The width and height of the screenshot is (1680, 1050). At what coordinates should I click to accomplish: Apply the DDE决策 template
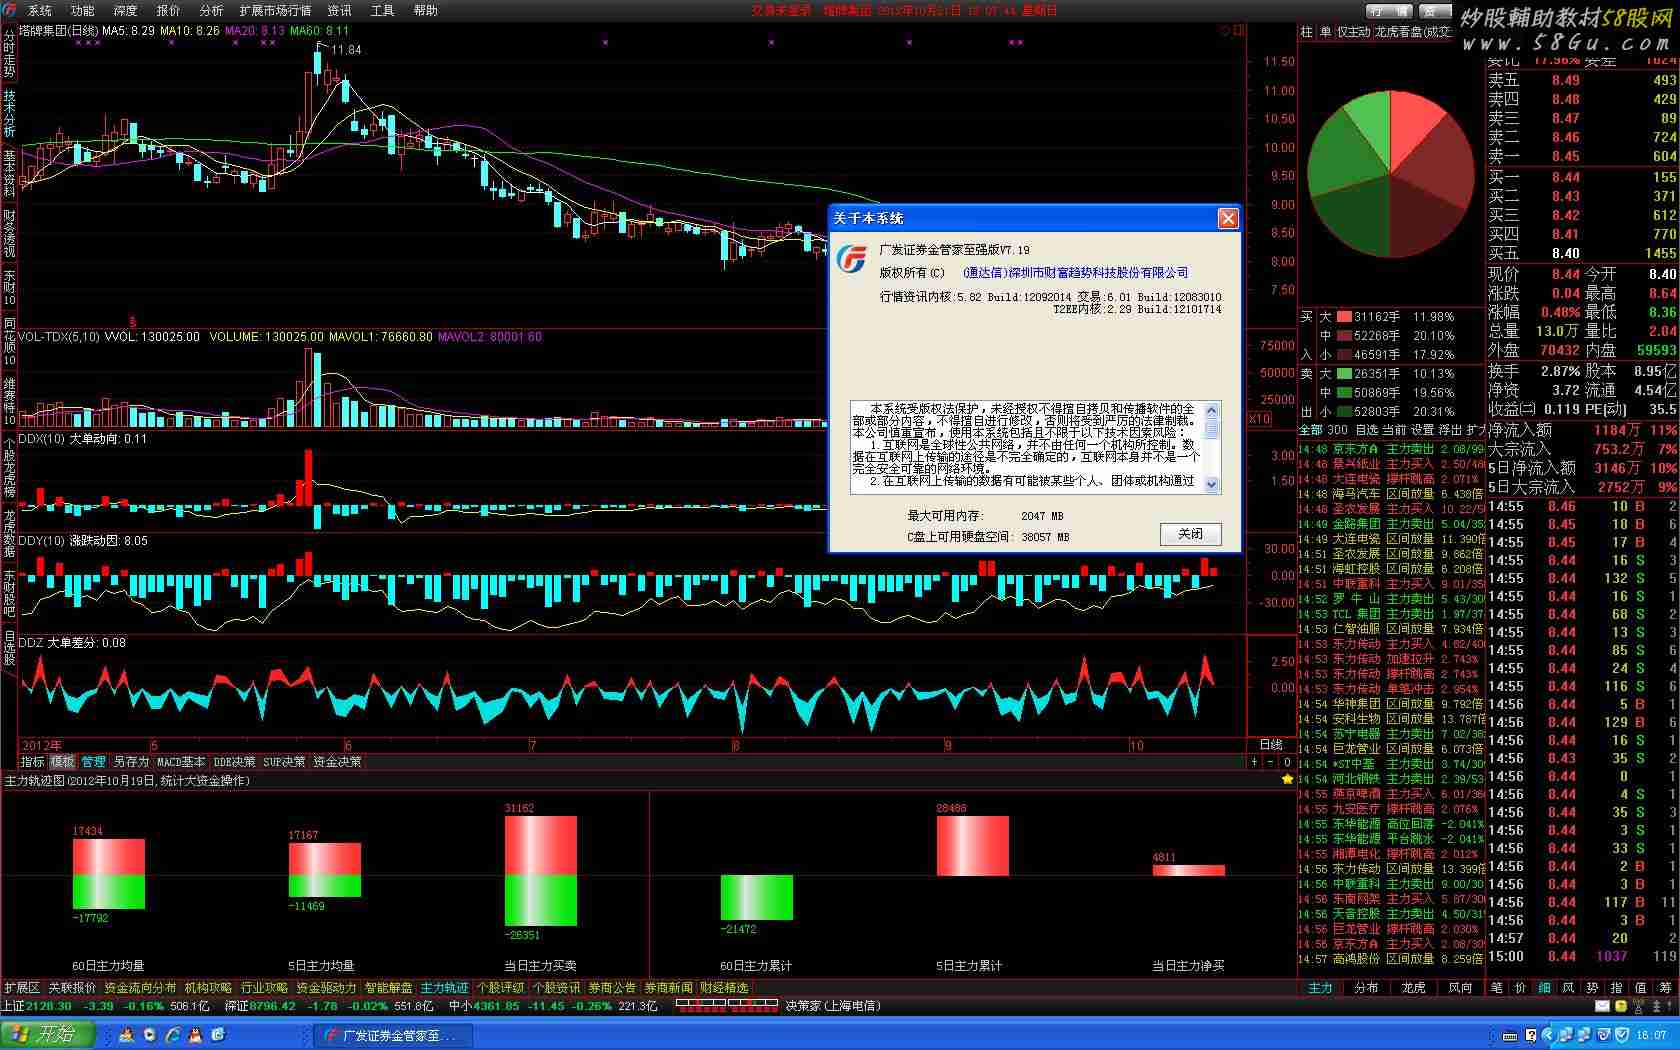235,762
